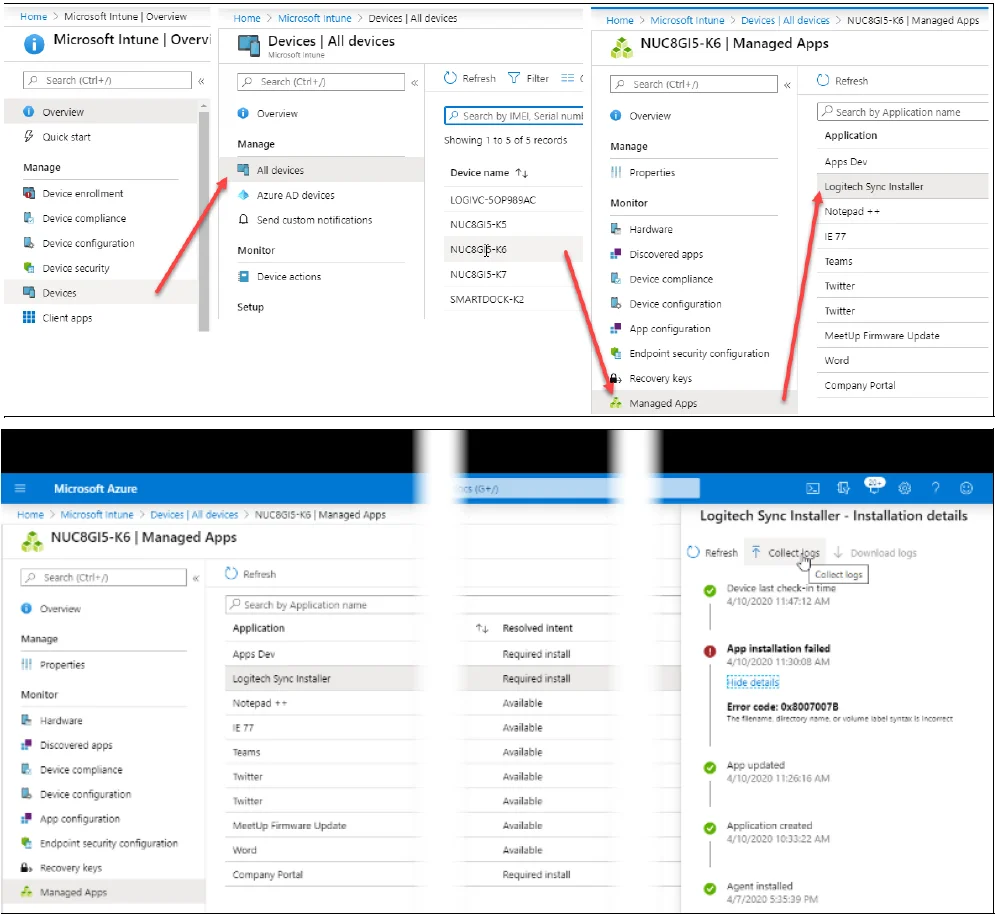Collapse Intune overview sidebar chevron

pos(201,81)
